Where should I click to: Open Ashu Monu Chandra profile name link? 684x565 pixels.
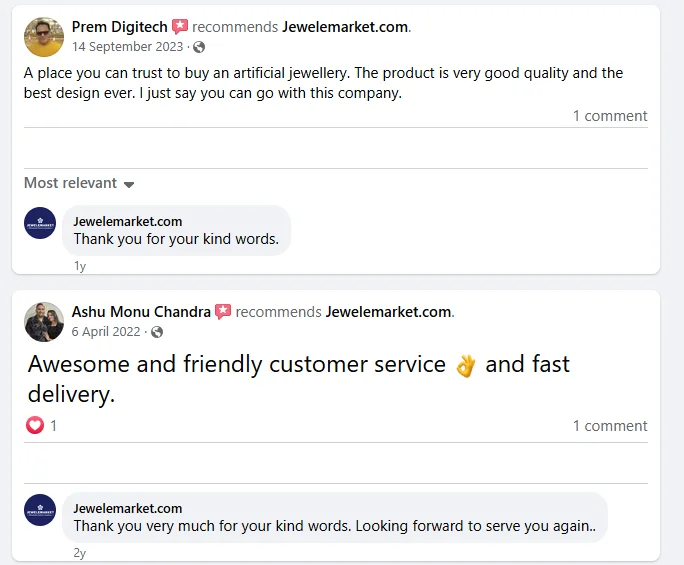[141, 312]
